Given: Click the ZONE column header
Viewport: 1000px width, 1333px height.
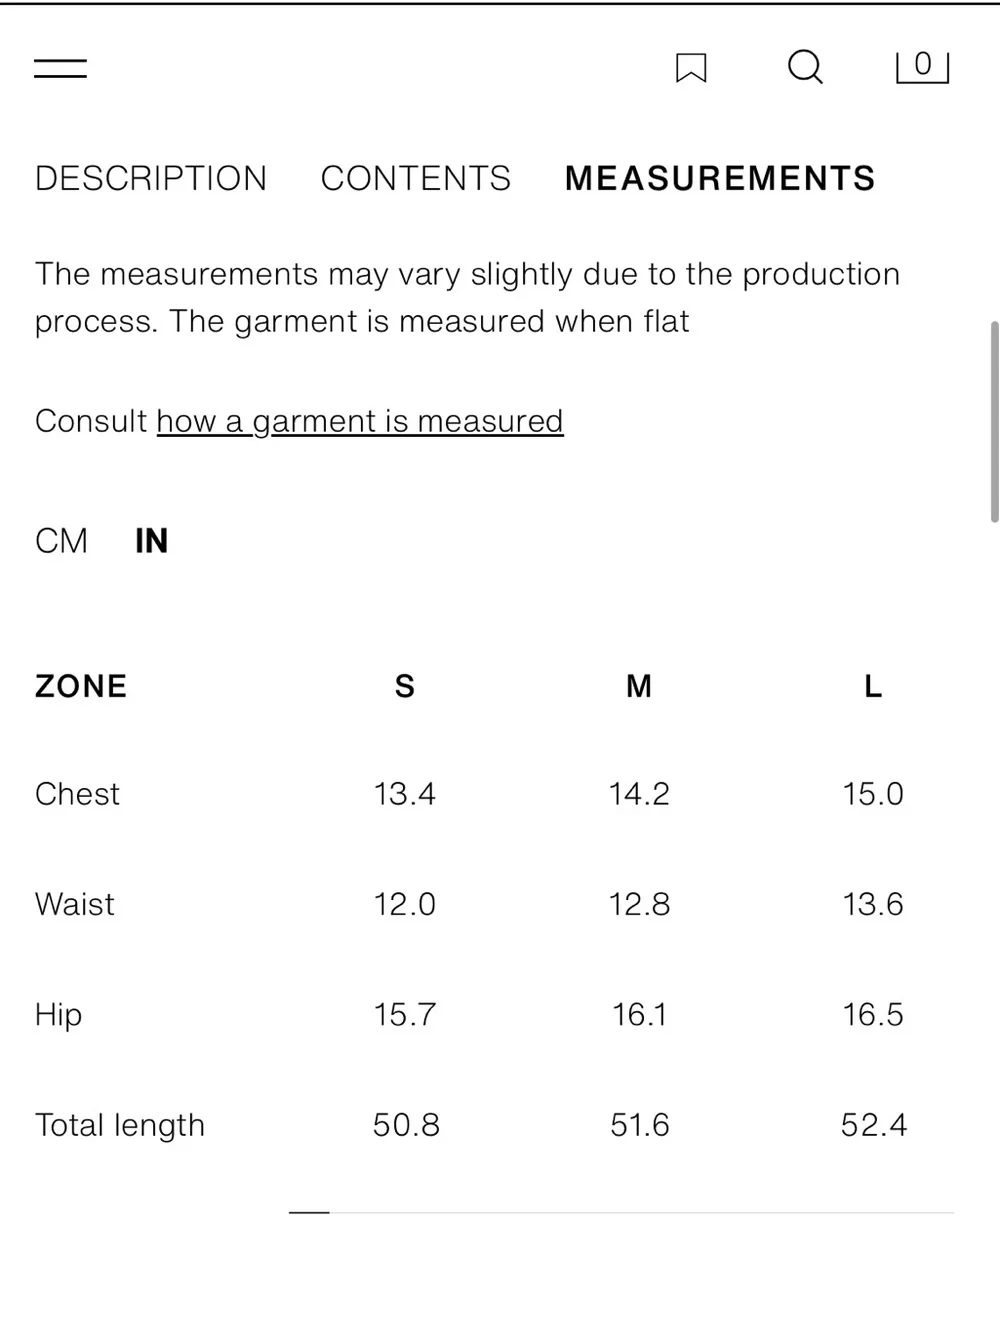Looking at the screenshot, I should coord(81,686).
